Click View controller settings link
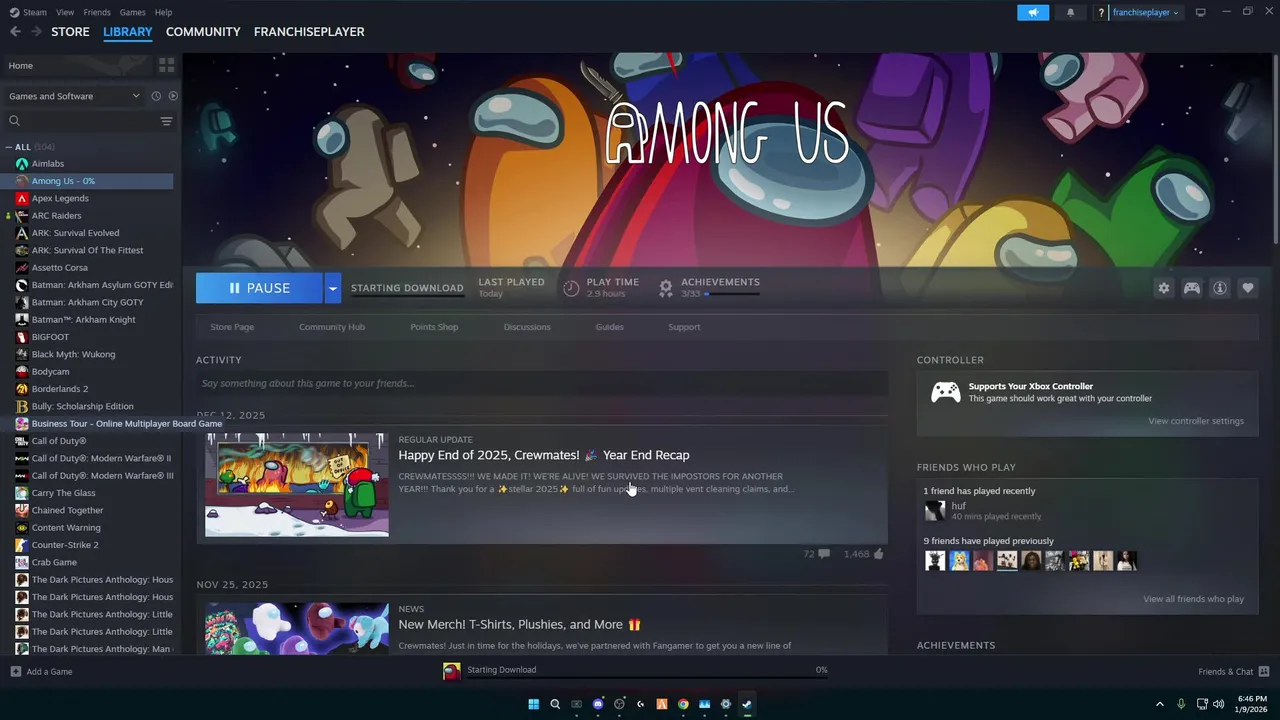This screenshot has height=720, width=1280. click(1196, 421)
